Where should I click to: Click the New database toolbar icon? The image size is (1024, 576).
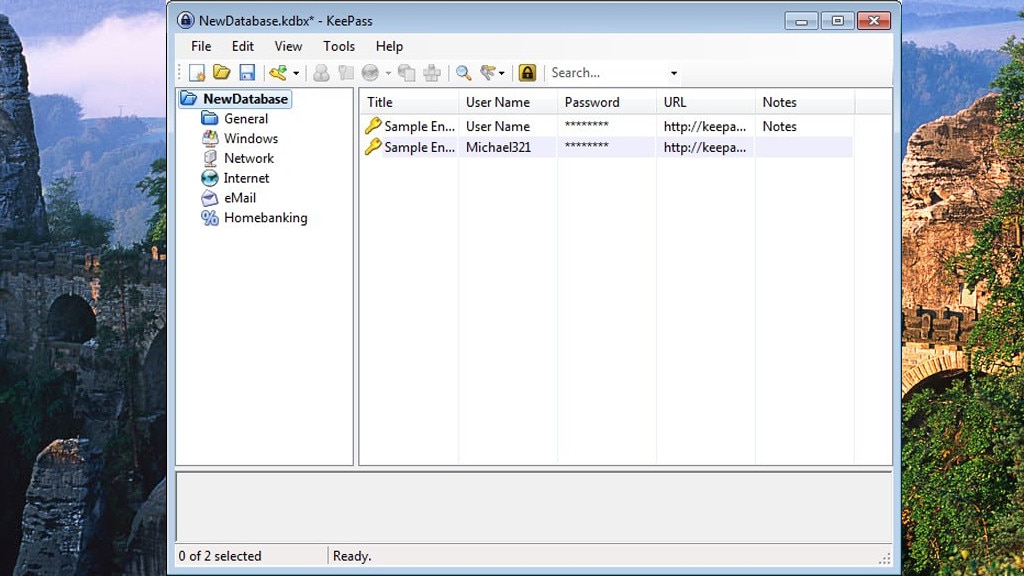(x=197, y=72)
